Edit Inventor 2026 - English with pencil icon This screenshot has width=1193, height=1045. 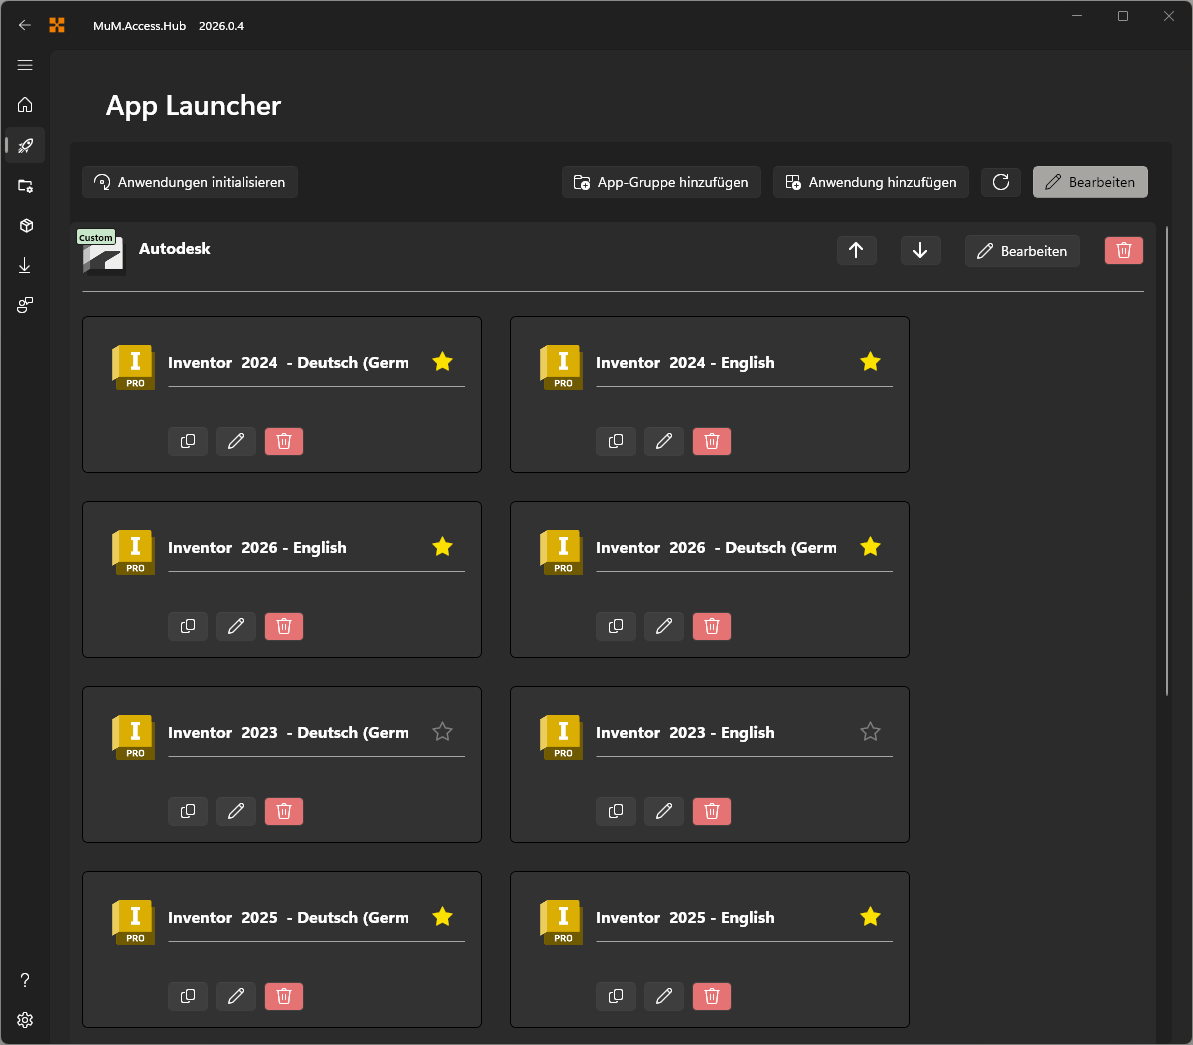pyautogui.click(x=236, y=626)
